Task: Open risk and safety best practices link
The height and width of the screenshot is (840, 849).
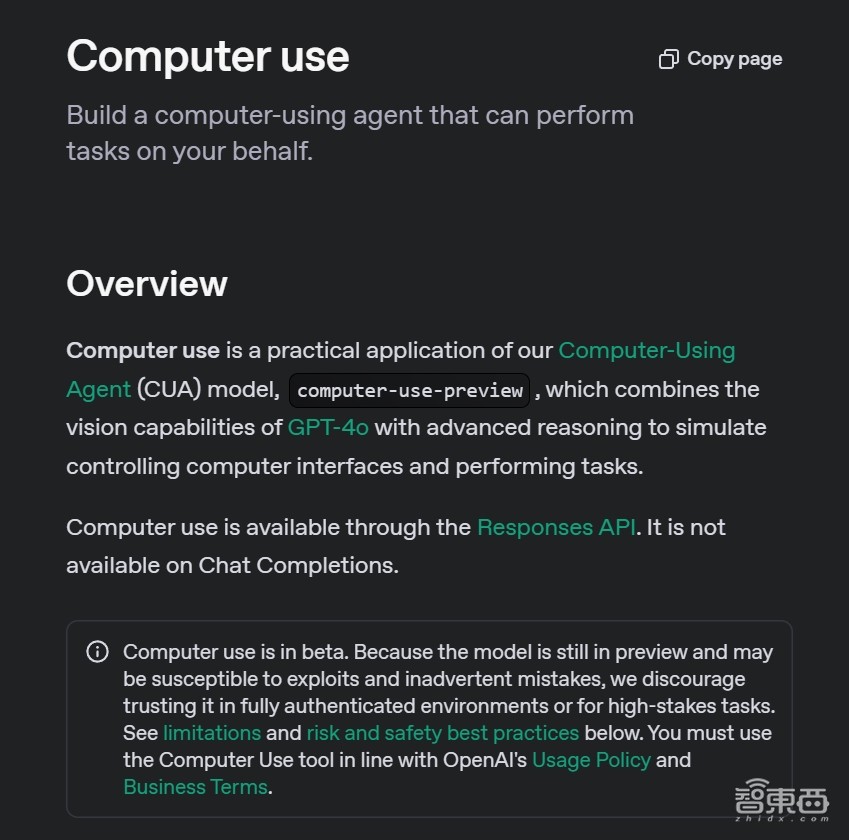Action: (442, 733)
